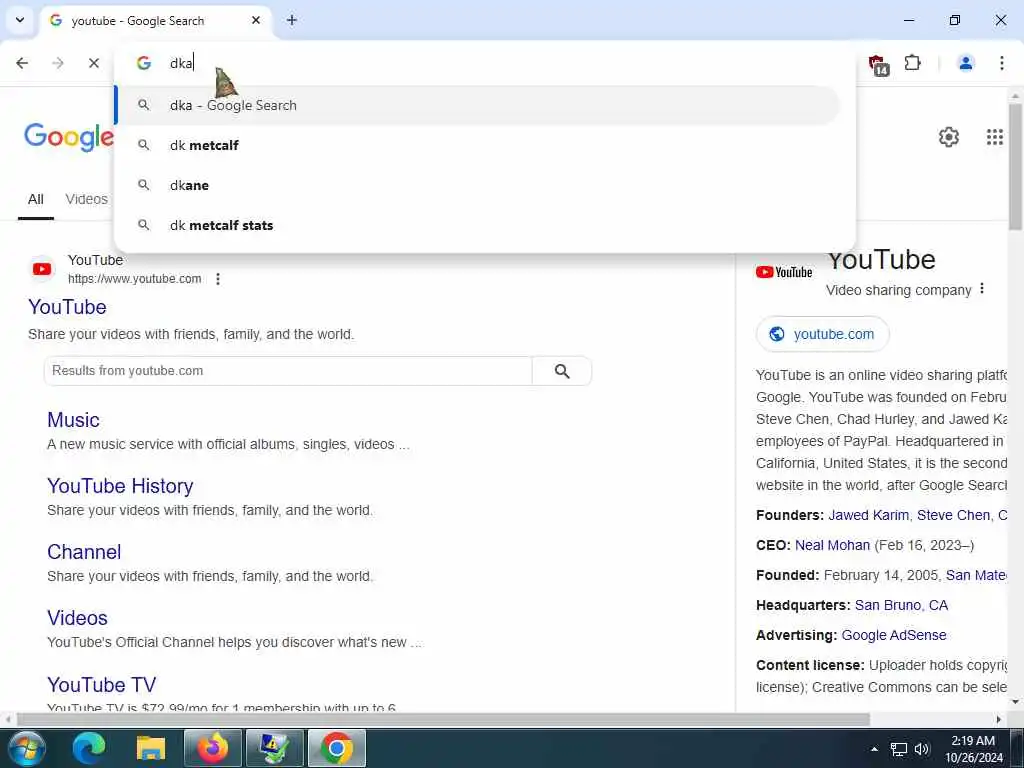Click the Results from youtube.com search field
Screen dimensions: 1024x768
tap(287, 371)
